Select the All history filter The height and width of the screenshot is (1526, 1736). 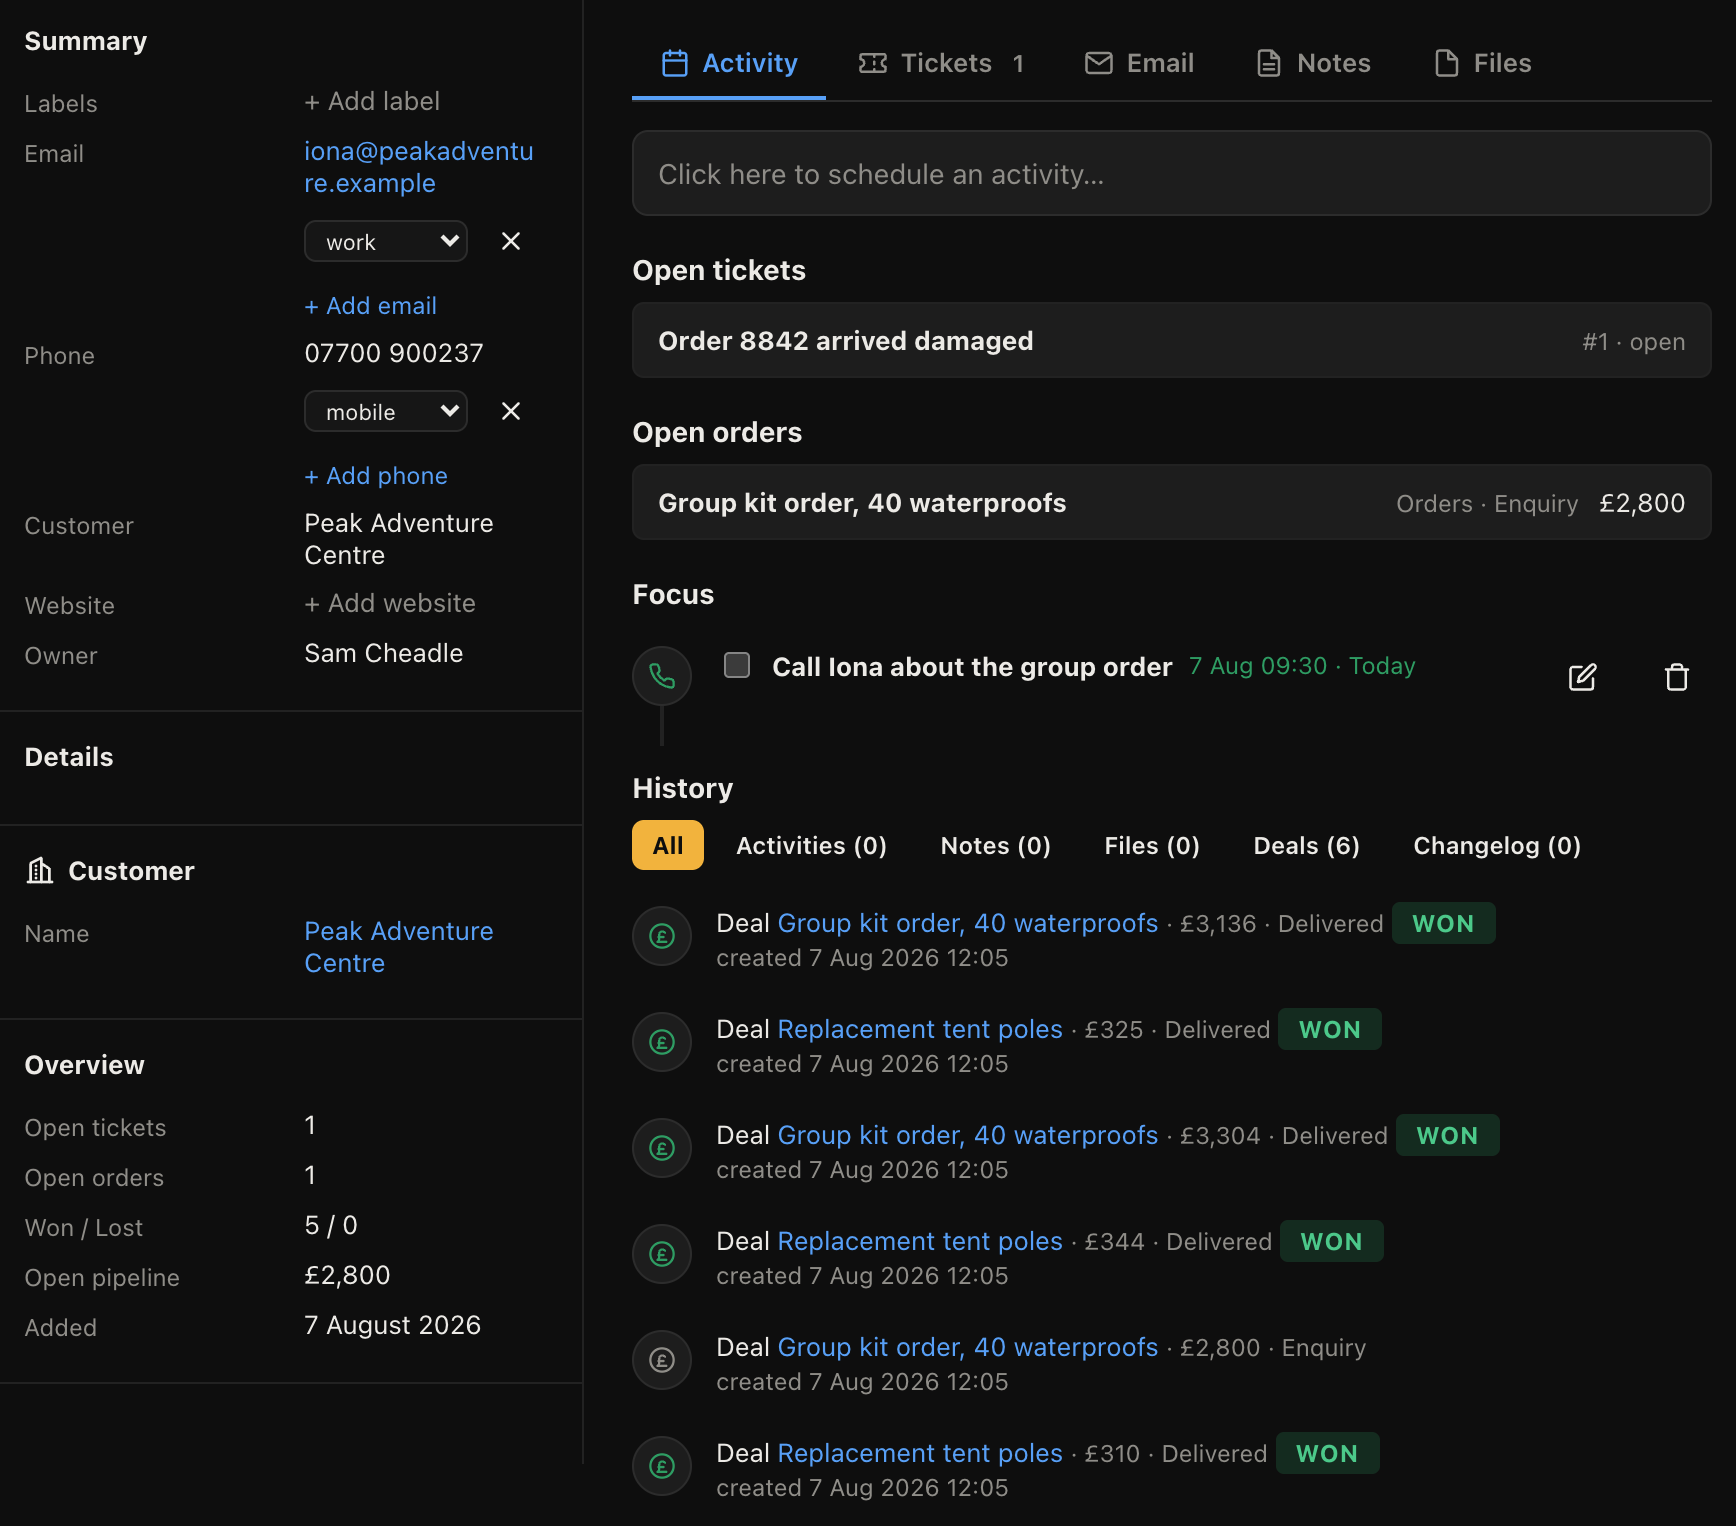coord(668,846)
